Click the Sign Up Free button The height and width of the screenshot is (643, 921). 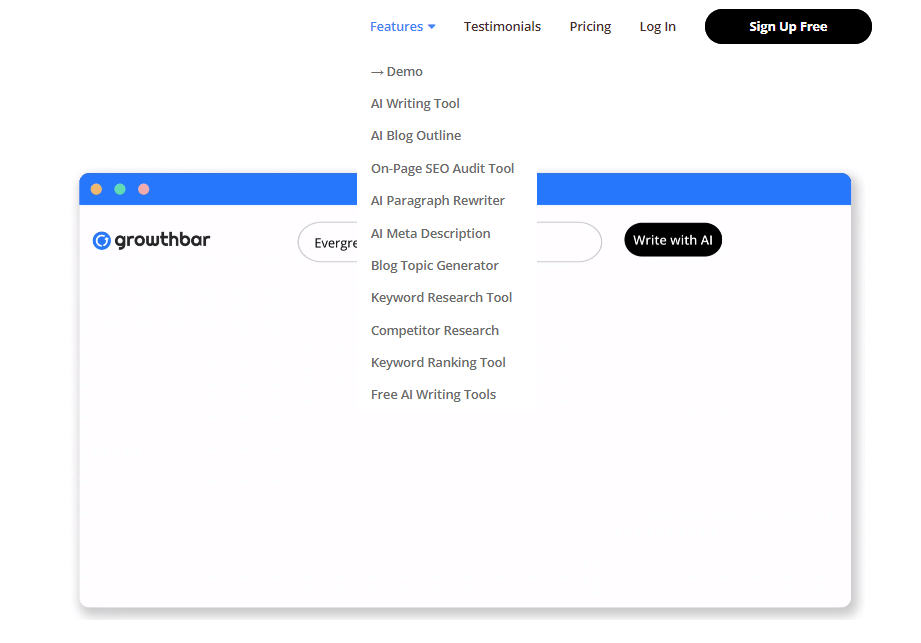pyautogui.click(x=788, y=26)
